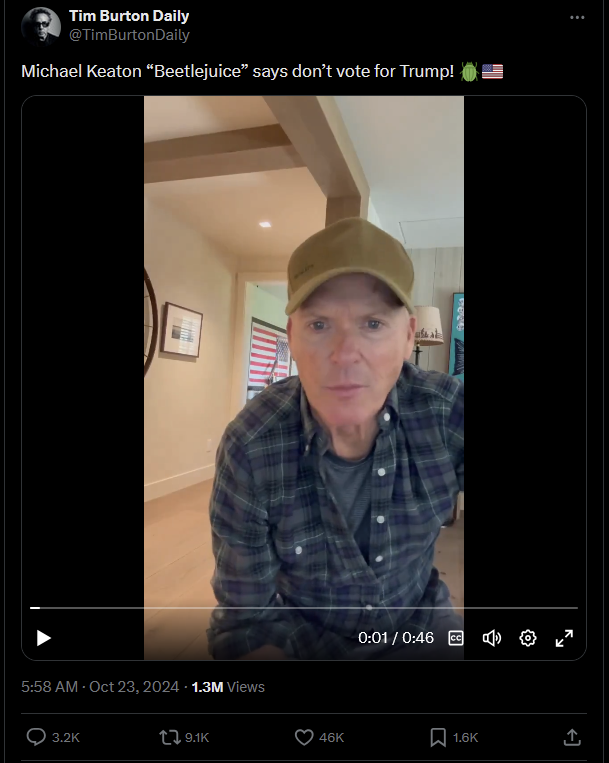Image resolution: width=609 pixels, height=763 pixels.
Task: Play the video
Action: tap(43, 638)
